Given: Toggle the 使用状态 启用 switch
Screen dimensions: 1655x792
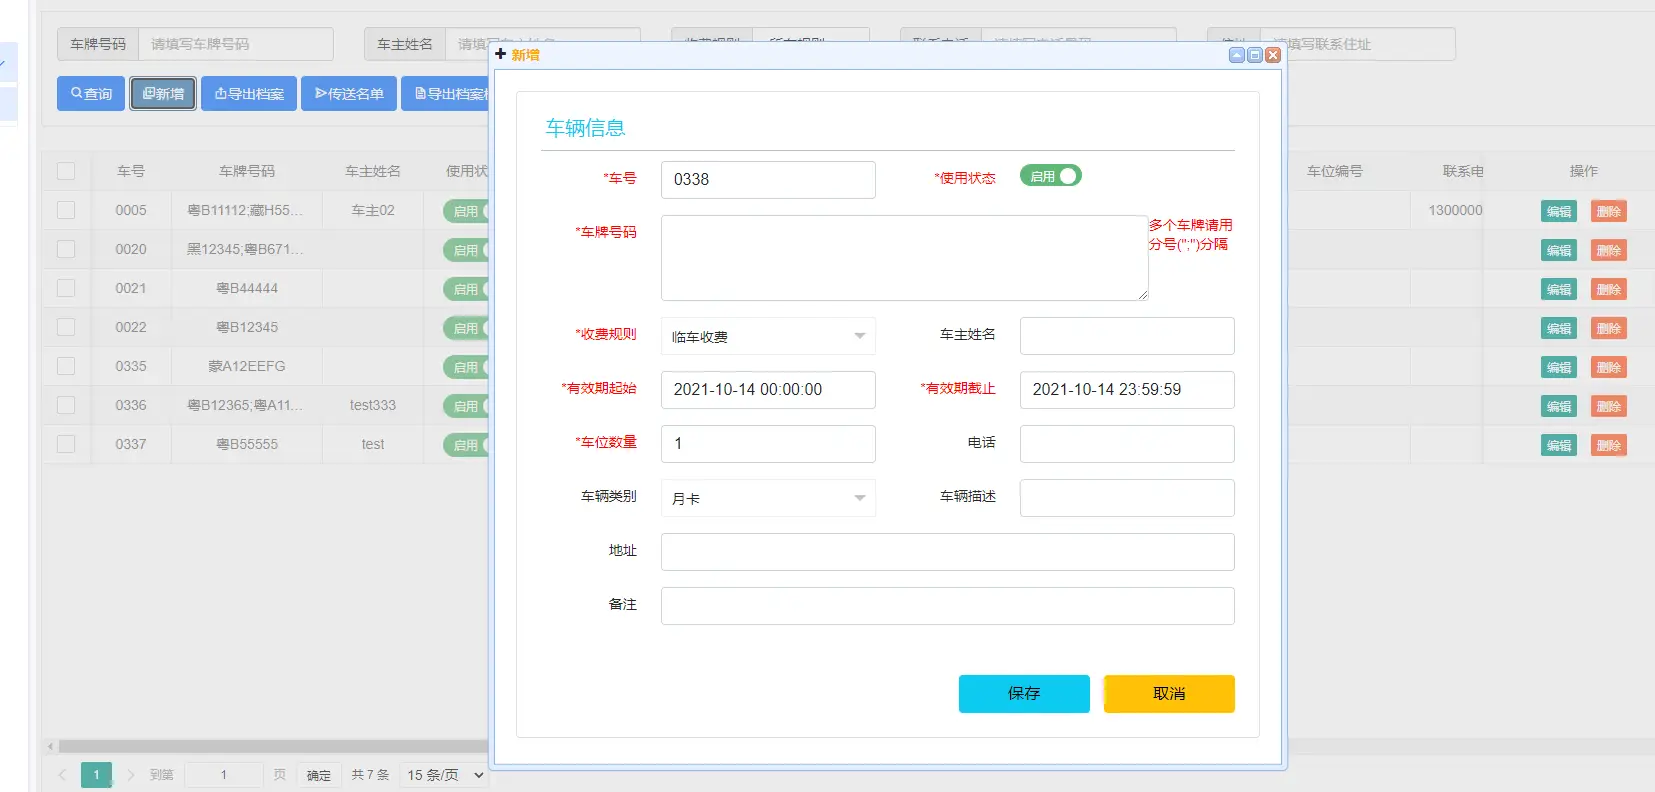Looking at the screenshot, I should click(x=1050, y=176).
